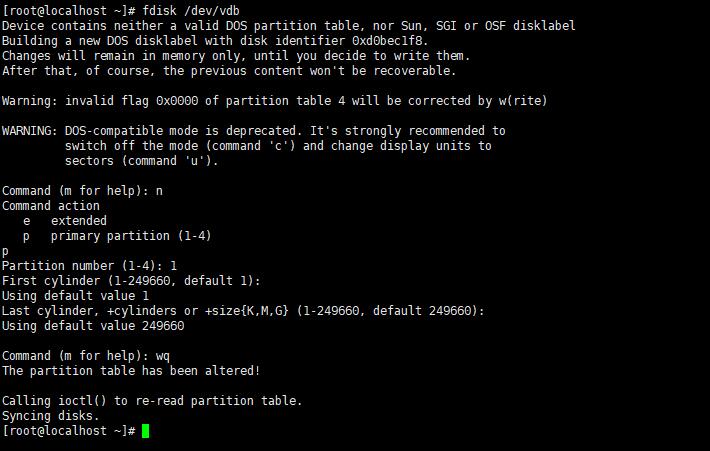Click the "e   extended" option line
The height and width of the screenshot is (451, 710).
coord(65,221)
